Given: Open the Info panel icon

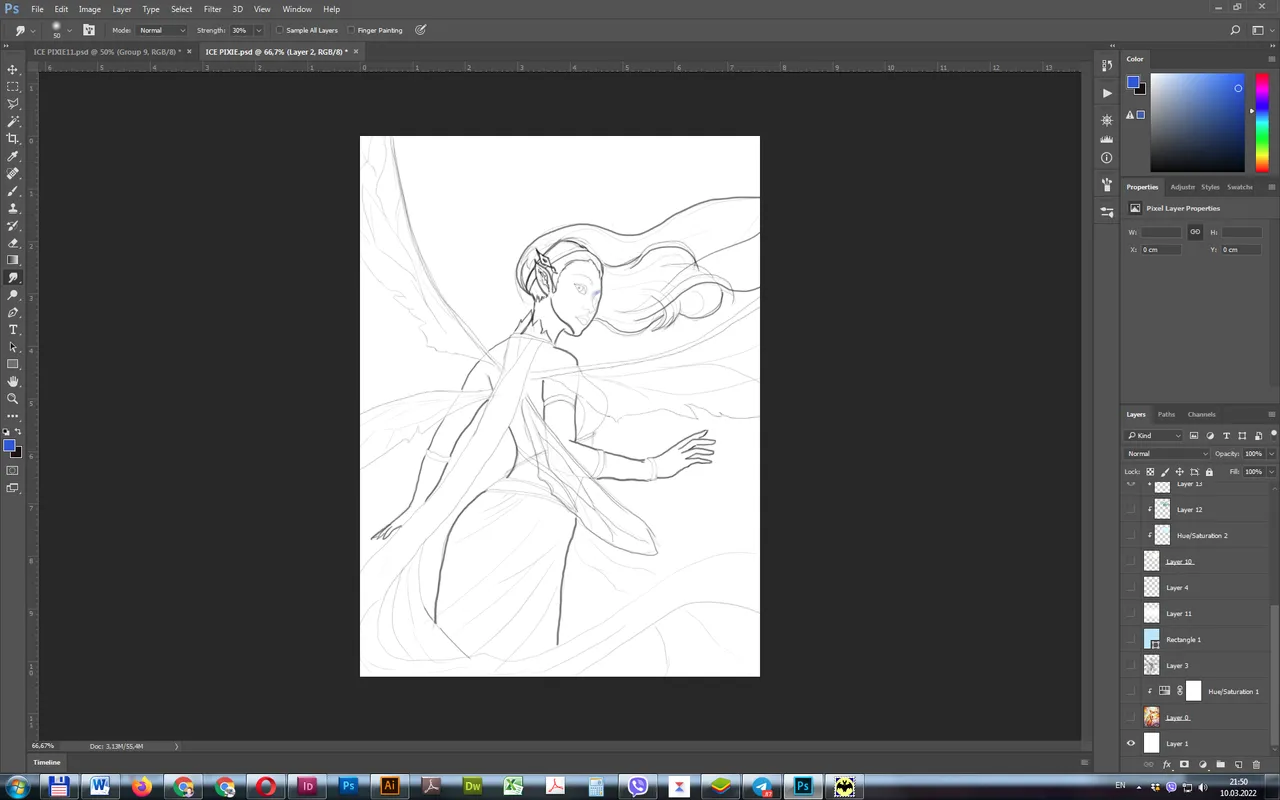Looking at the screenshot, I should pyautogui.click(x=1106, y=158).
